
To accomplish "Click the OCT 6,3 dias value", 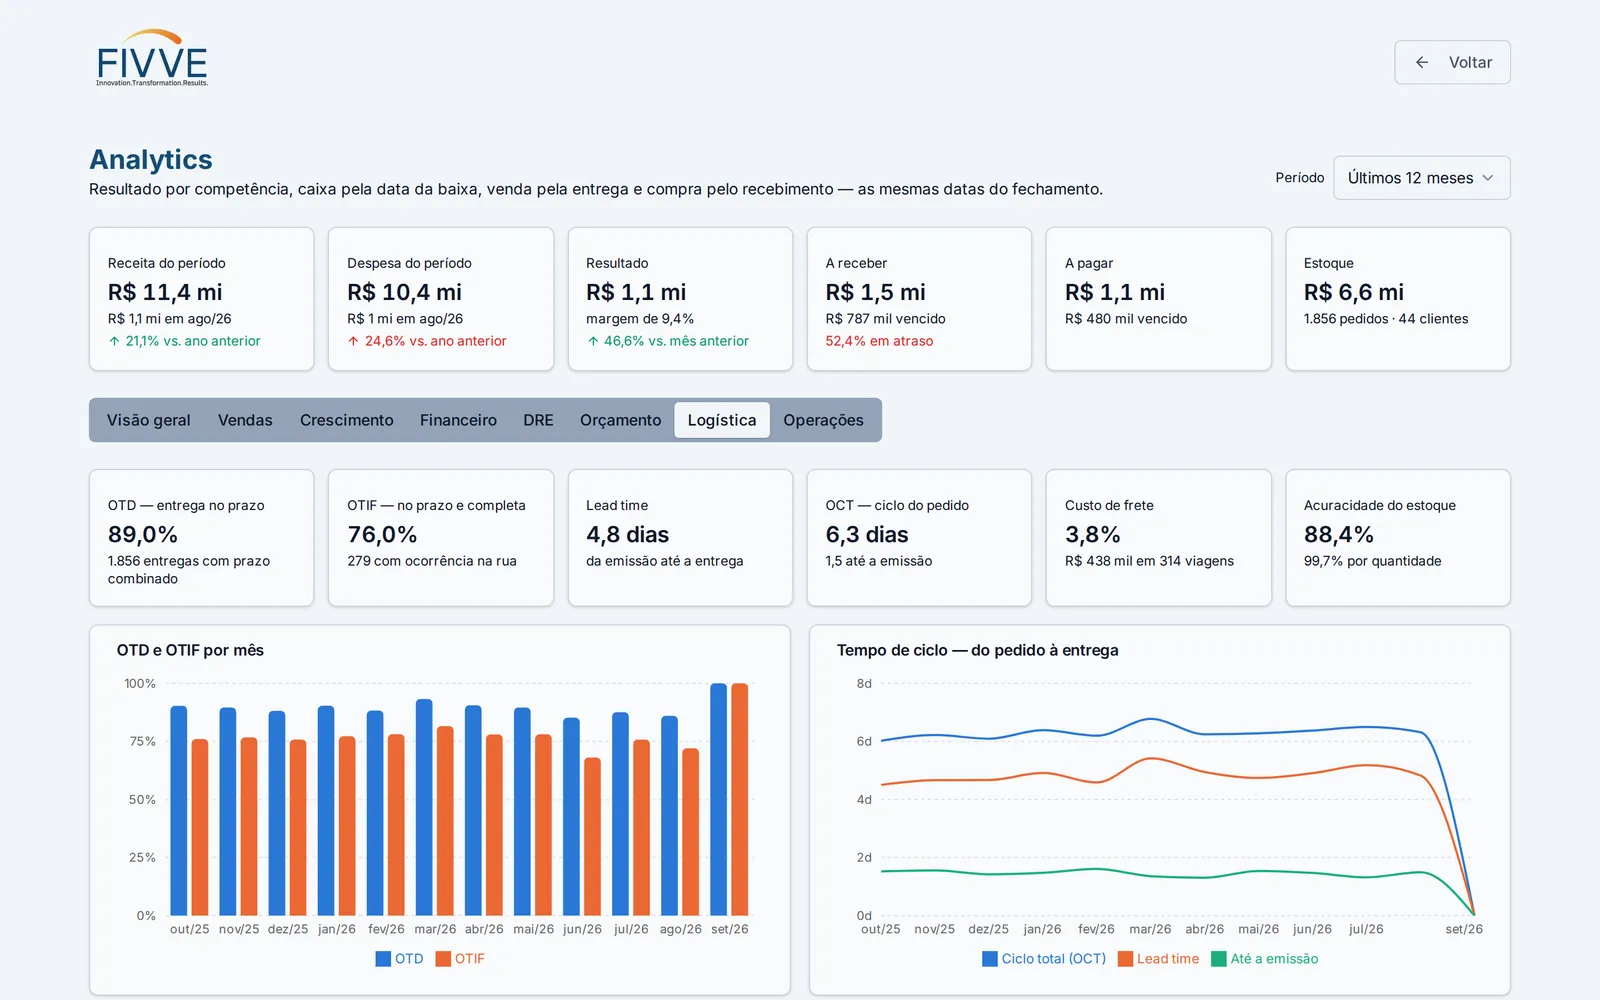I will point(867,535).
